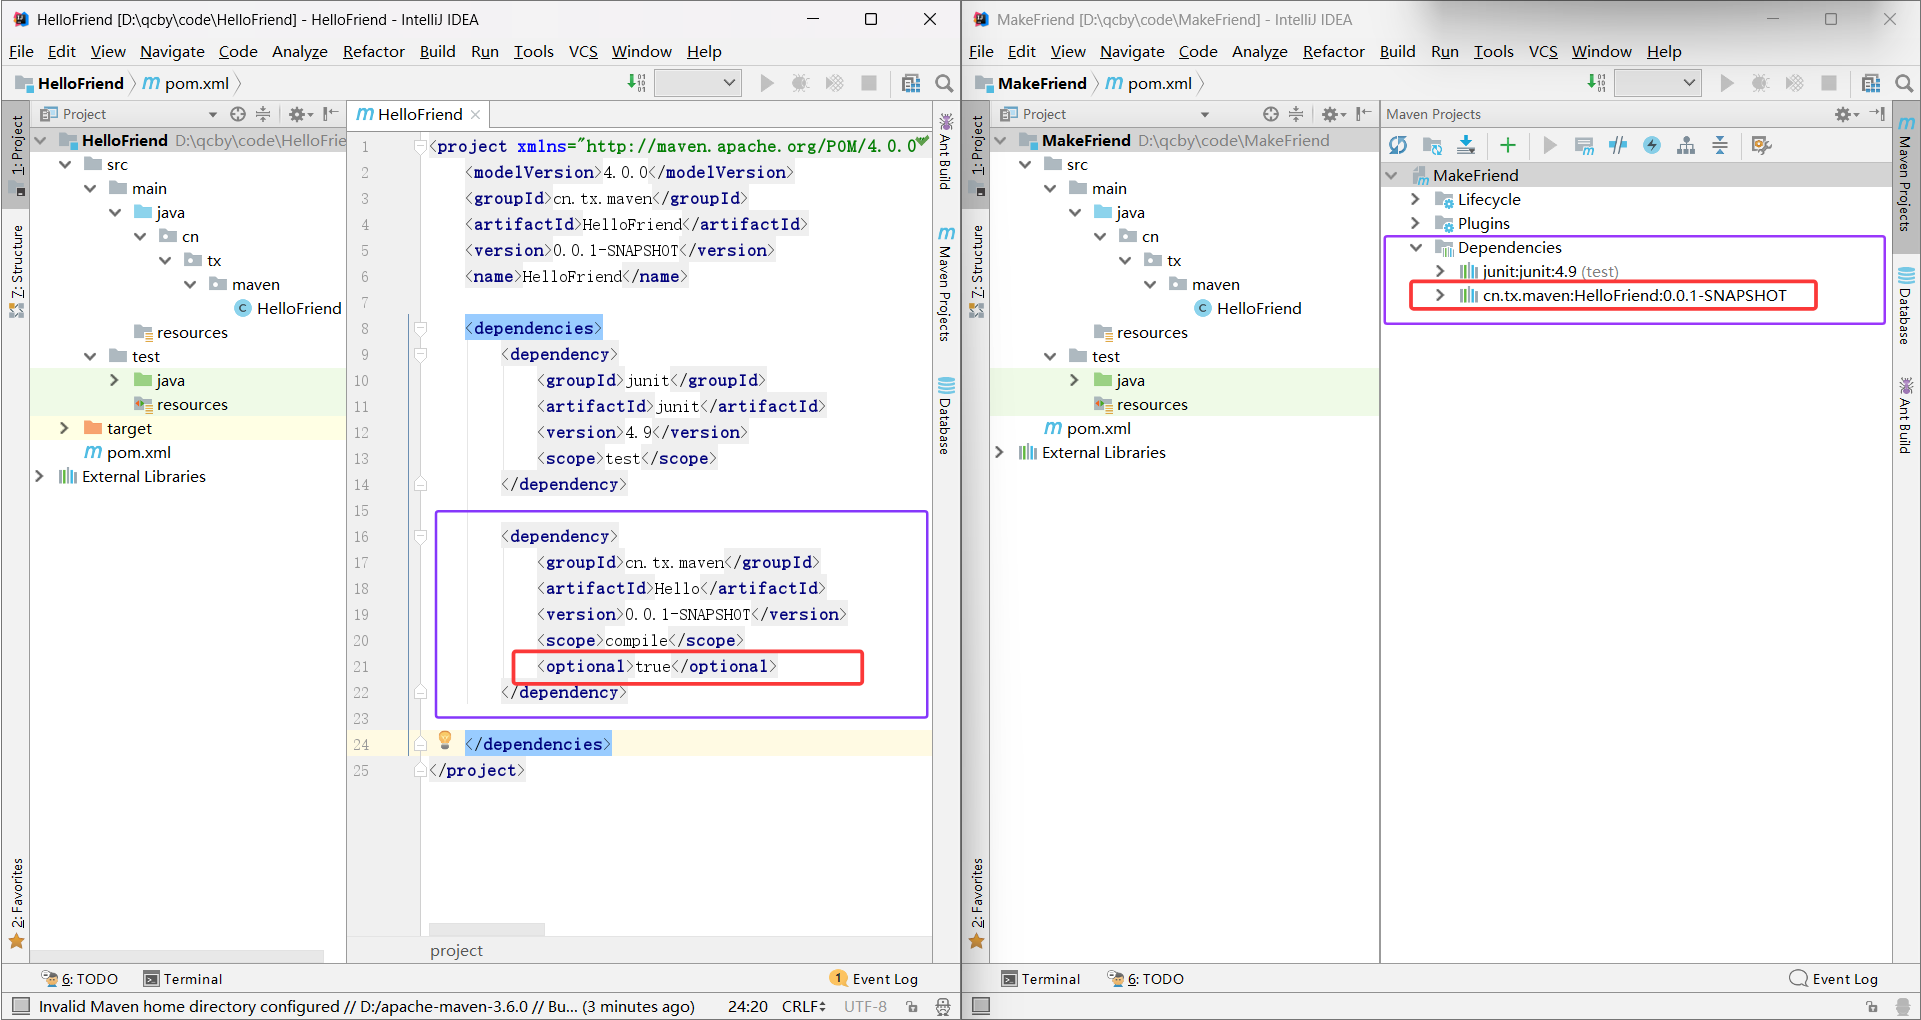
Task: Open Event Log in HelloFriend window
Action: click(x=874, y=979)
